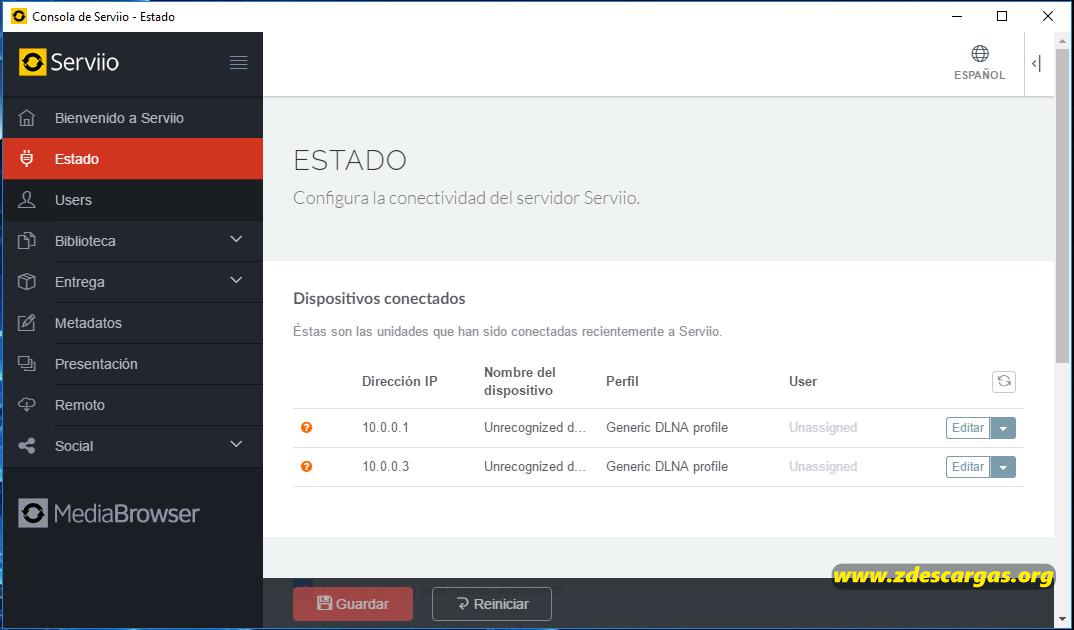Refresh the connected devices list
The height and width of the screenshot is (630, 1074).
(1003, 381)
